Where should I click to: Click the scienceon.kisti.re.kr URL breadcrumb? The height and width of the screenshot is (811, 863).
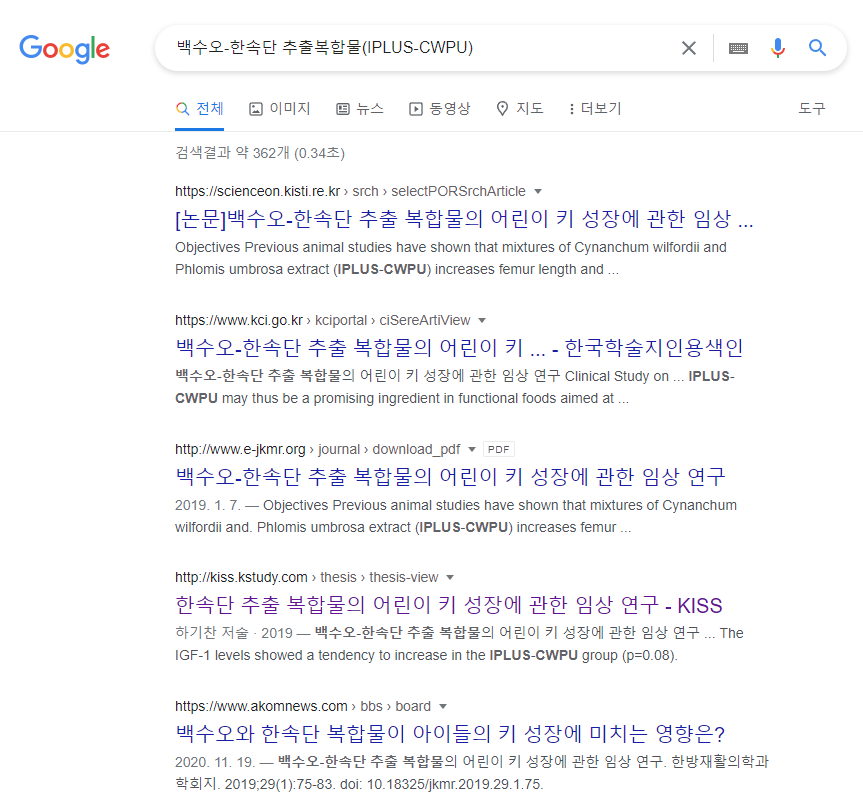(x=350, y=191)
